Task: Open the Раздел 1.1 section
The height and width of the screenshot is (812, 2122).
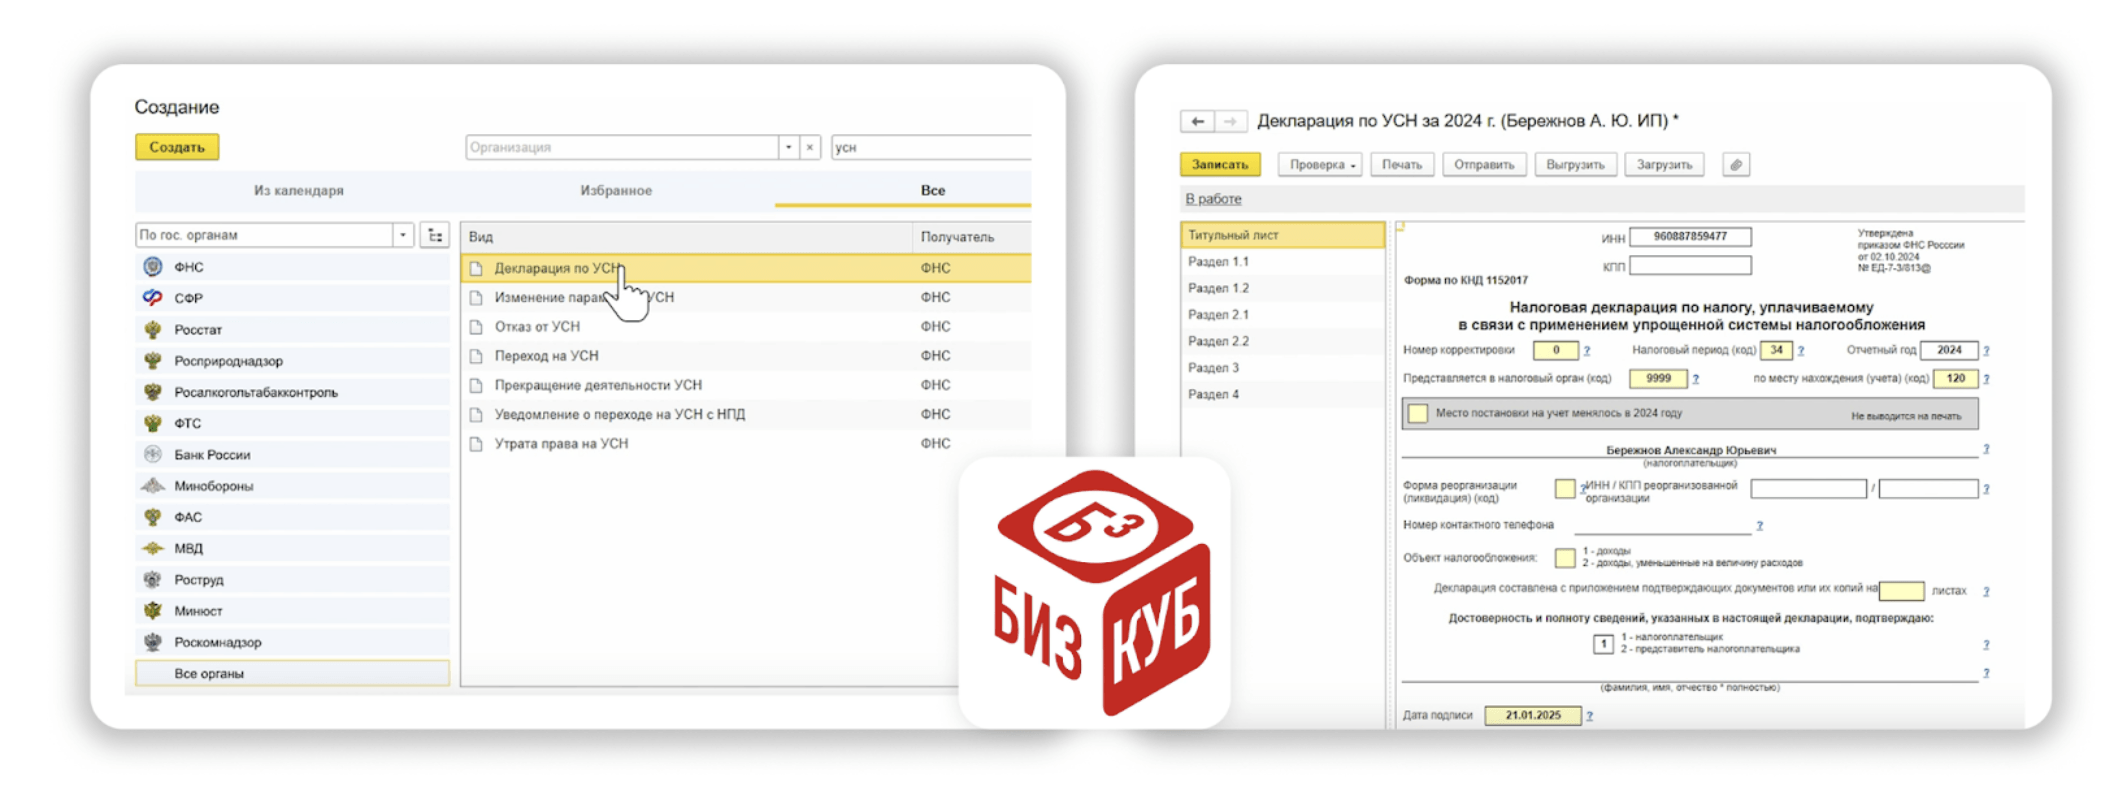Action: click(1283, 262)
